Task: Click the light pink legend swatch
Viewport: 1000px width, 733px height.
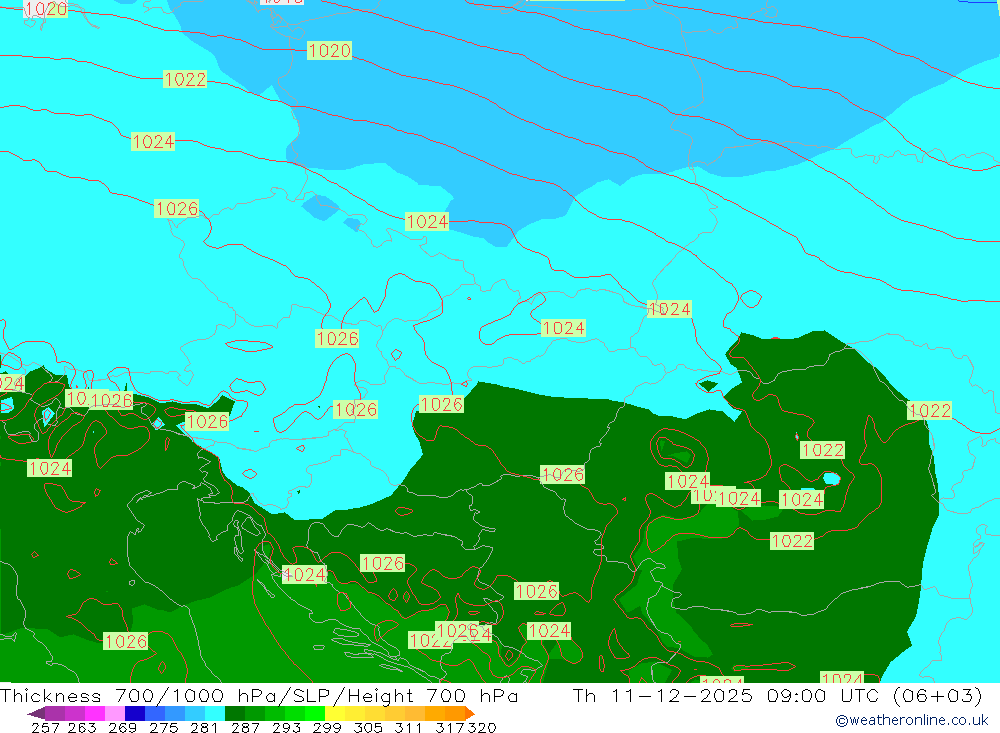Action: [x=115, y=713]
